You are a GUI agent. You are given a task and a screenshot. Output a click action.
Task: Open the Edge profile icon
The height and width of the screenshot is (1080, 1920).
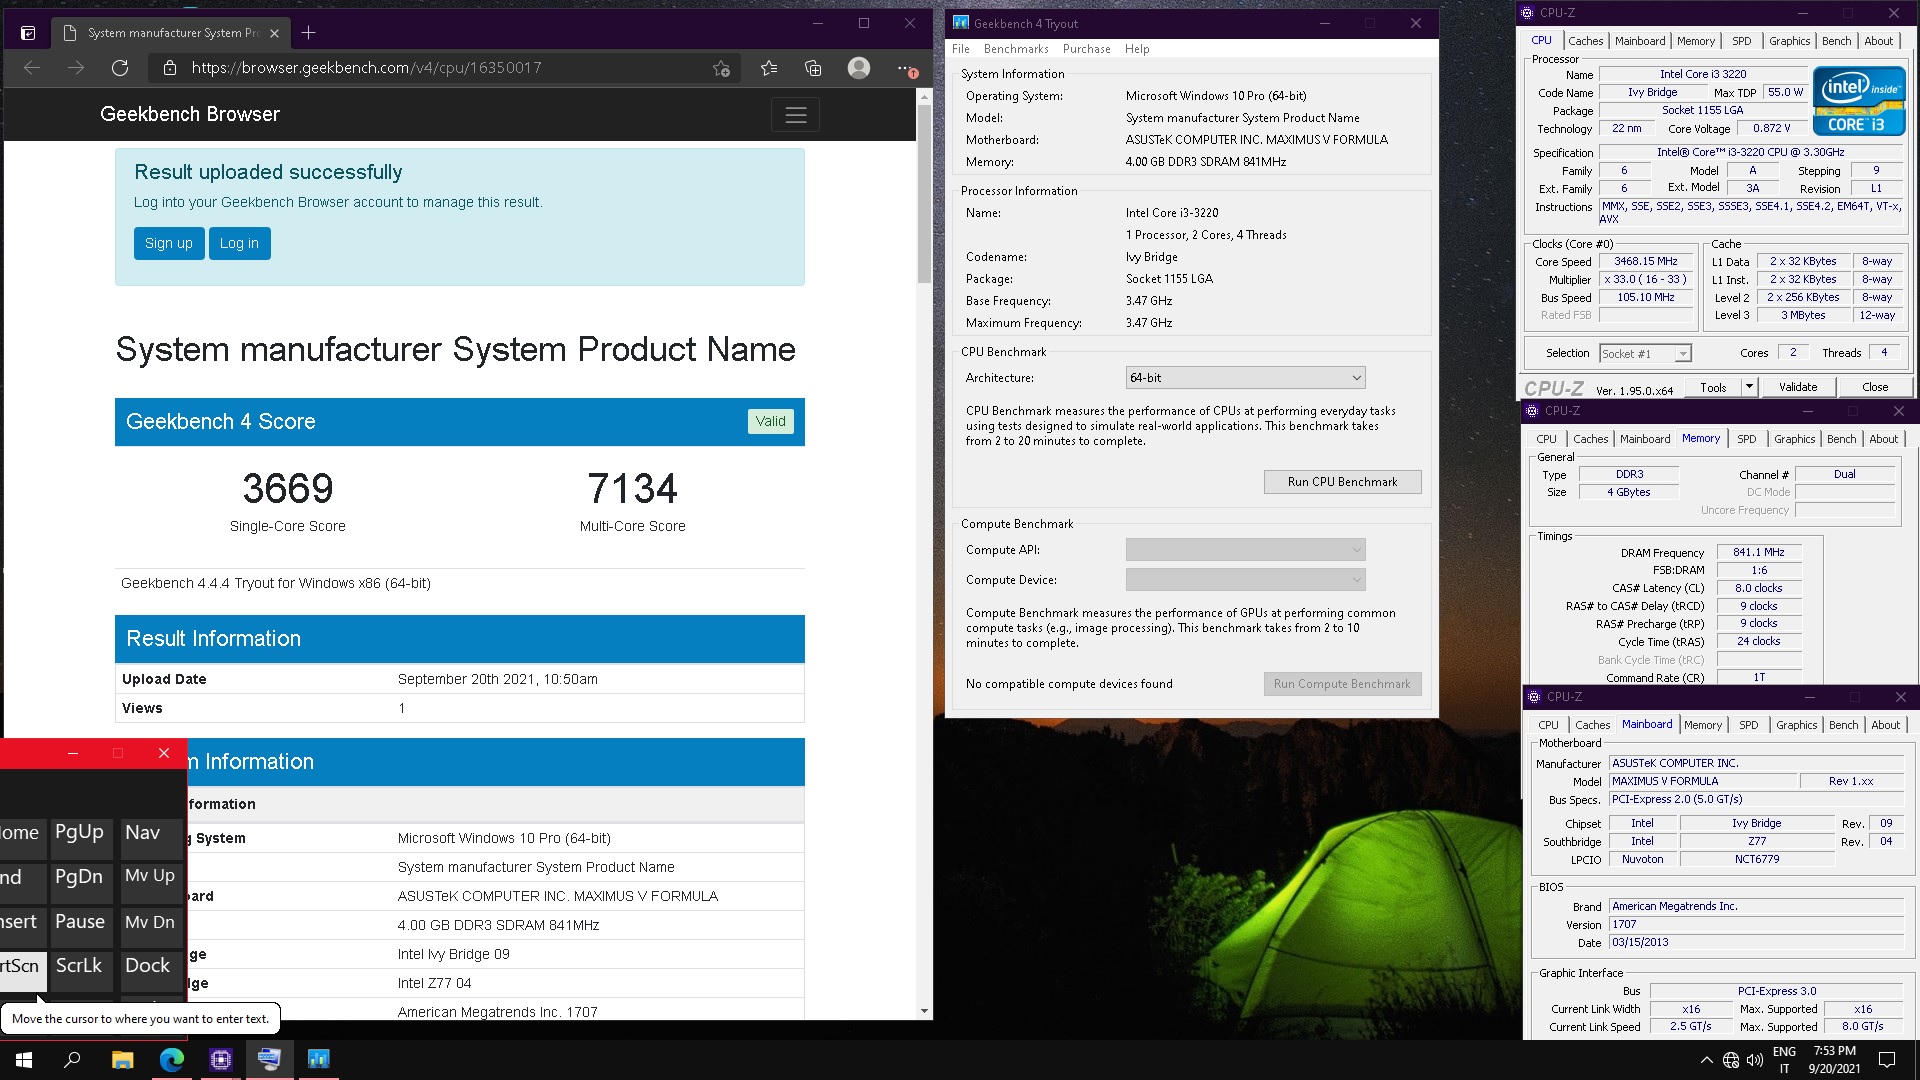[859, 68]
